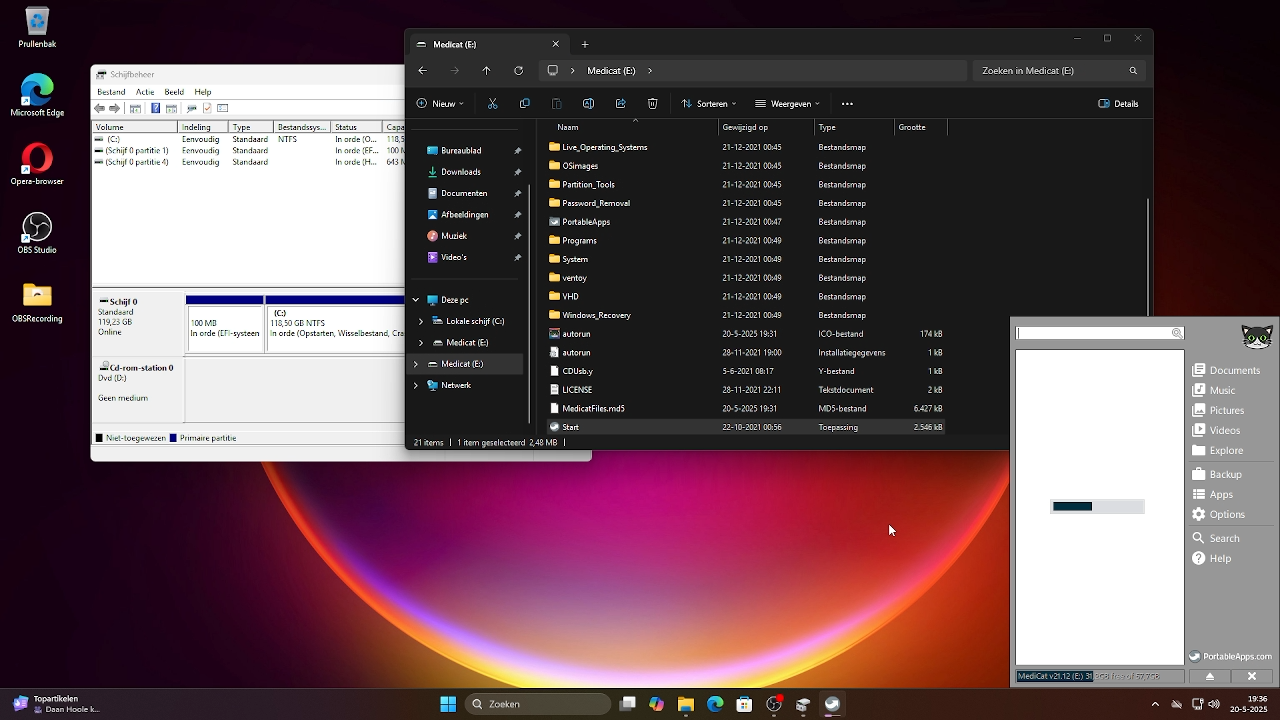The width and height of the screenshot is (1280, 720).
Task: Open the Help menu in Schijfbeheer
Action: 203,92
